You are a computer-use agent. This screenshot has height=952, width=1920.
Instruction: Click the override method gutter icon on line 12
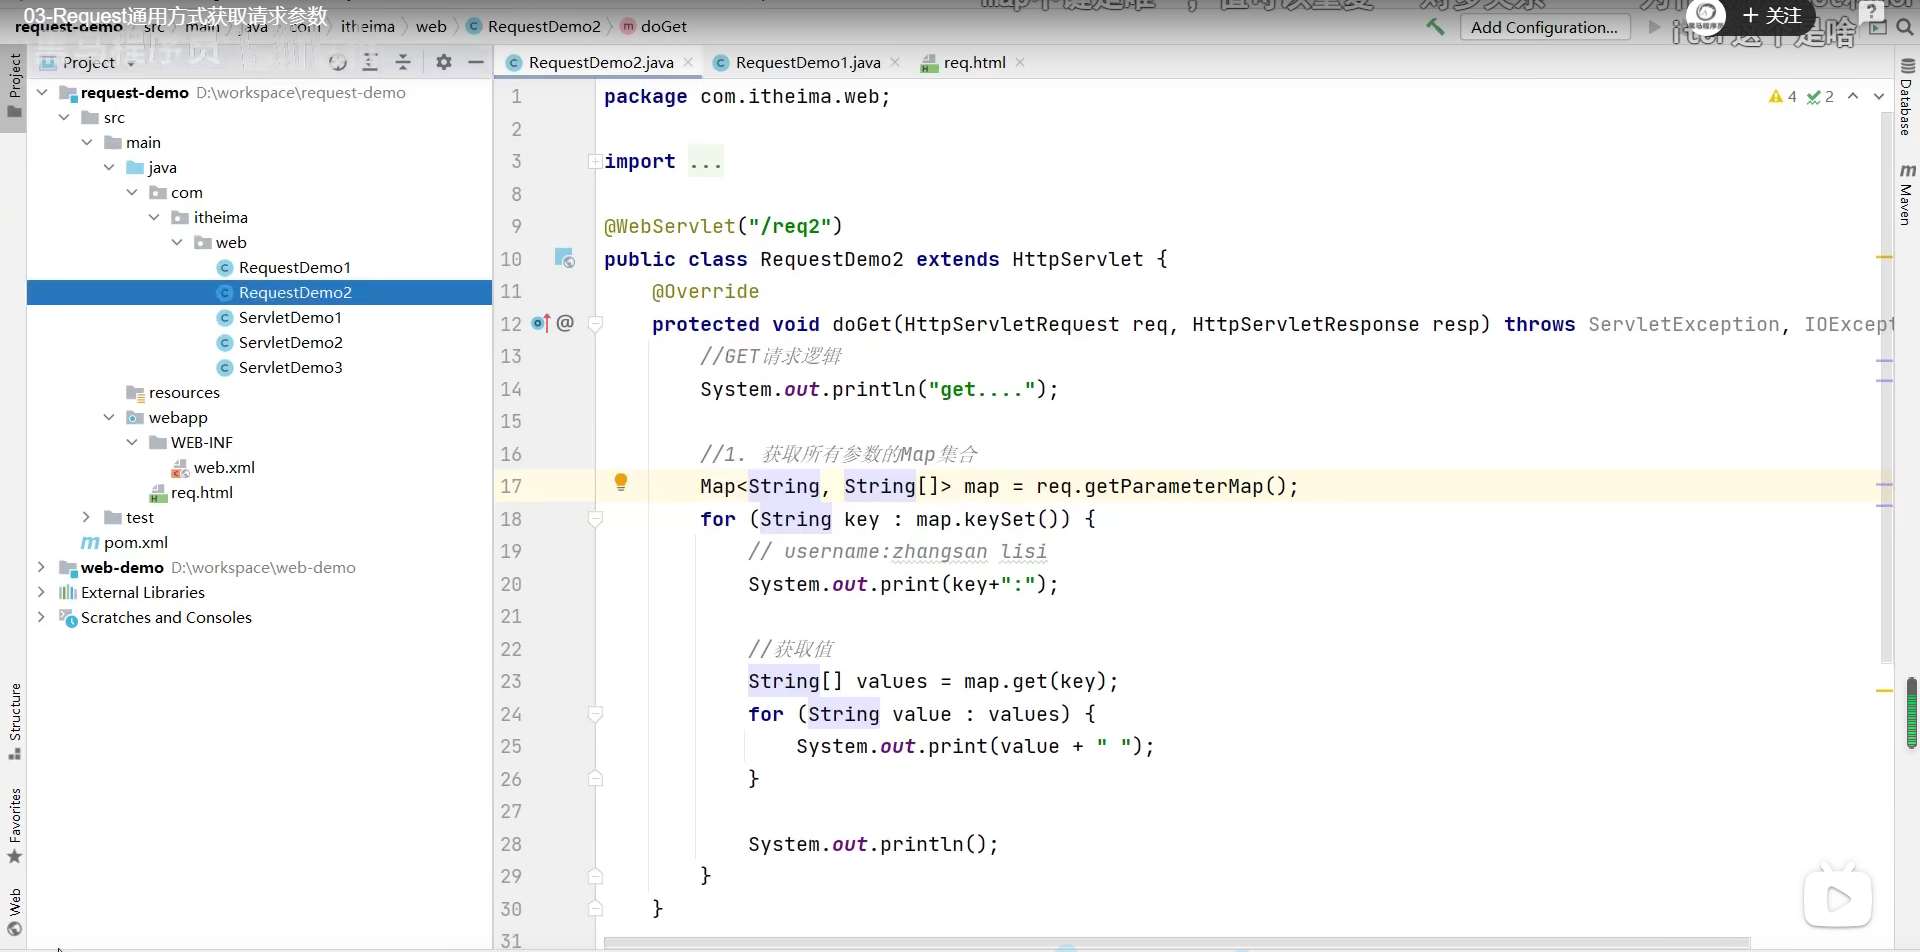pos(540,323)
